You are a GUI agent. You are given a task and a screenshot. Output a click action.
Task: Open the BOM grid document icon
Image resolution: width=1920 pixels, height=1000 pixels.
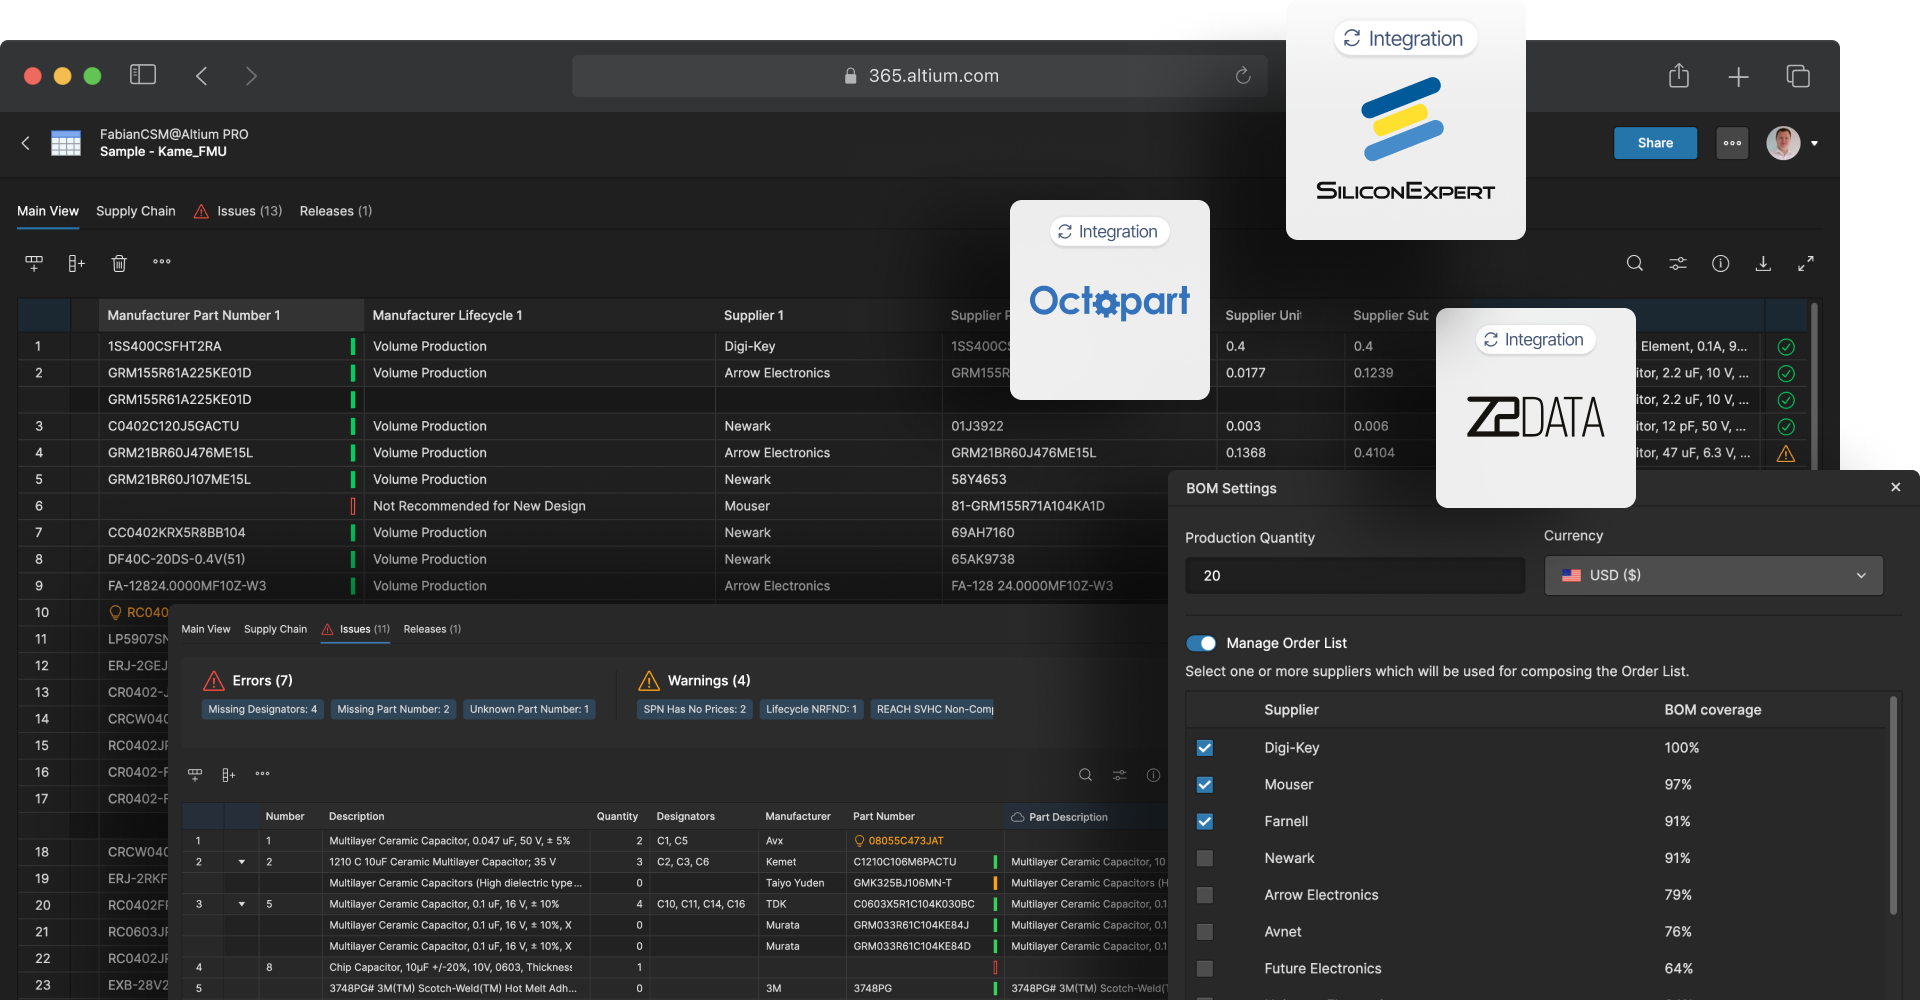66,143
